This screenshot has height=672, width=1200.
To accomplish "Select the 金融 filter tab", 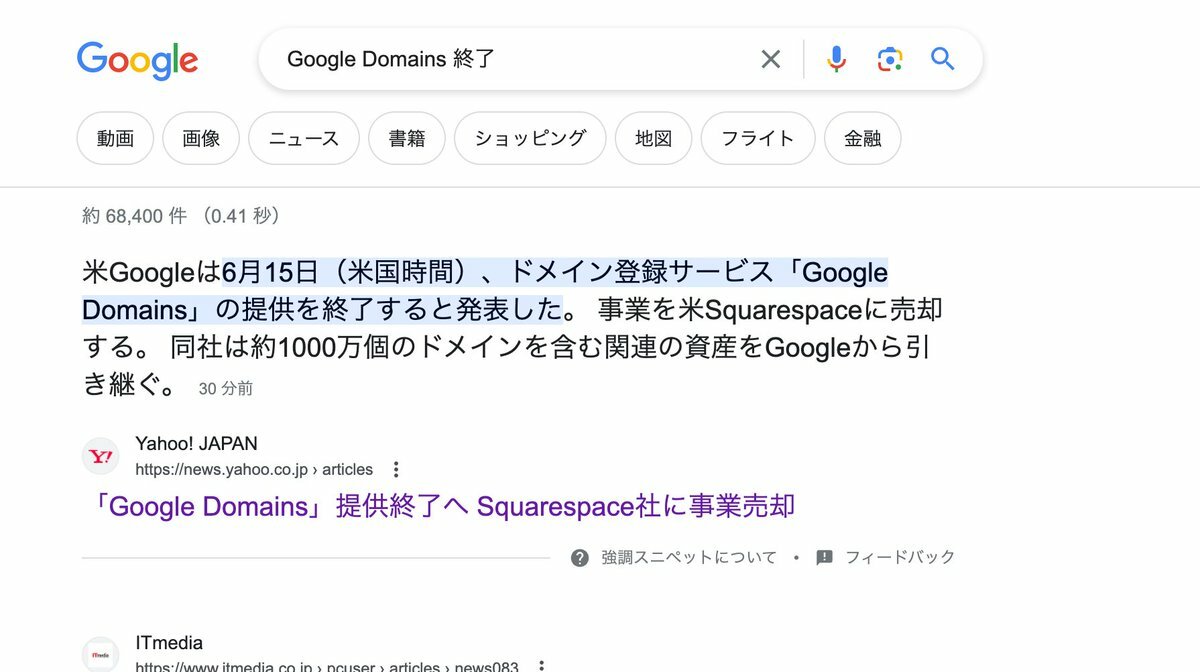I will (x=862, y=138).
